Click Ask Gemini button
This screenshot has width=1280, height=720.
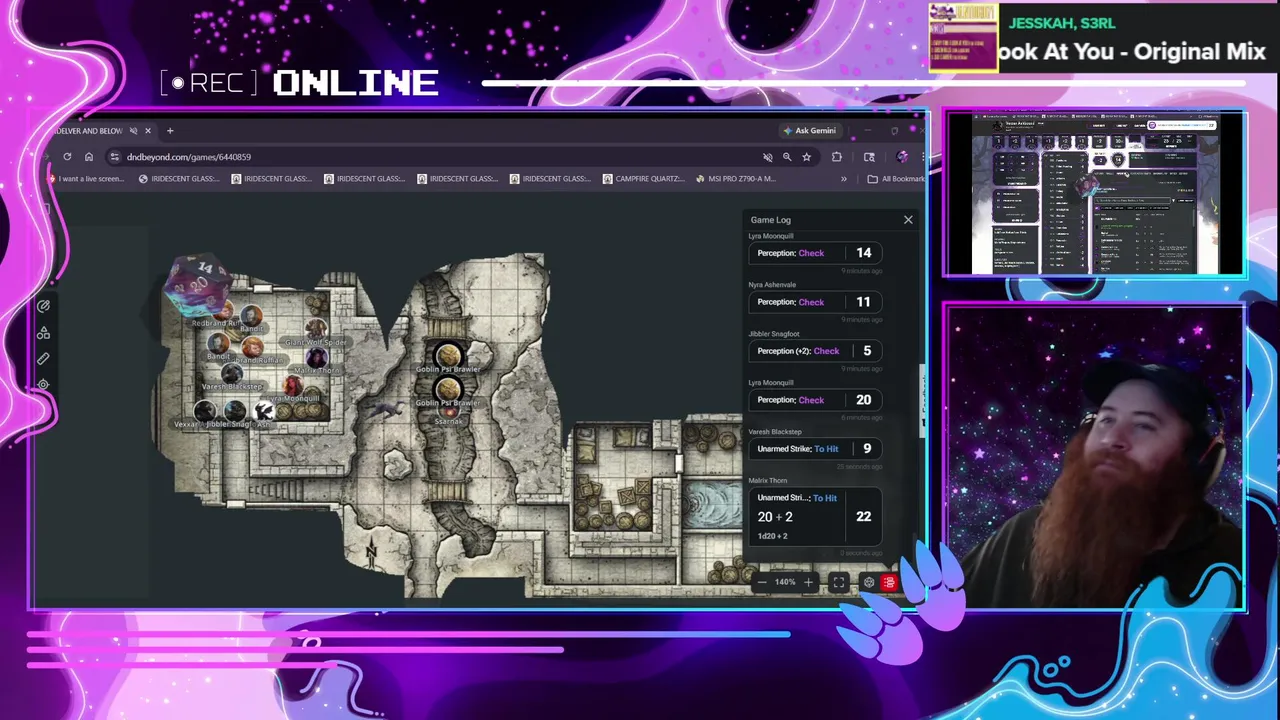810,131
